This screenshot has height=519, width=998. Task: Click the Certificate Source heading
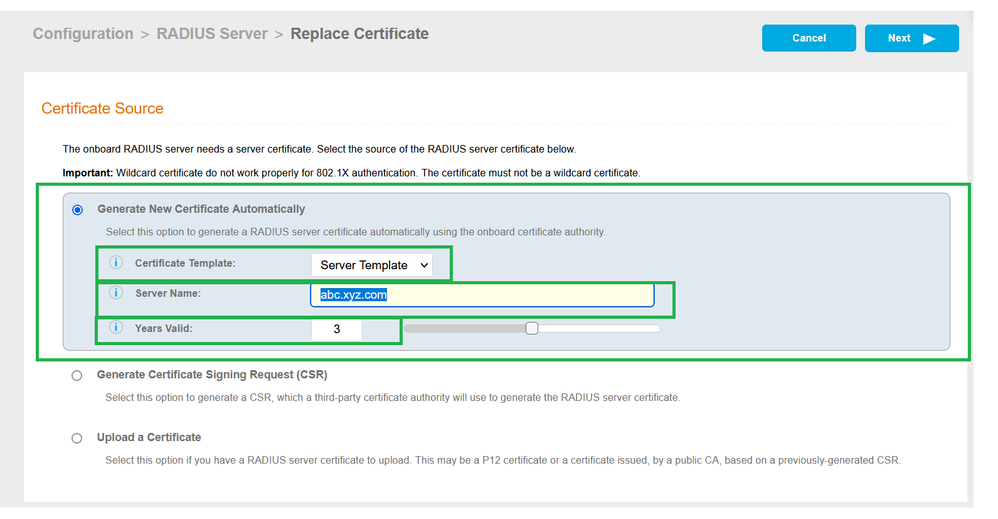click(102, 108)
